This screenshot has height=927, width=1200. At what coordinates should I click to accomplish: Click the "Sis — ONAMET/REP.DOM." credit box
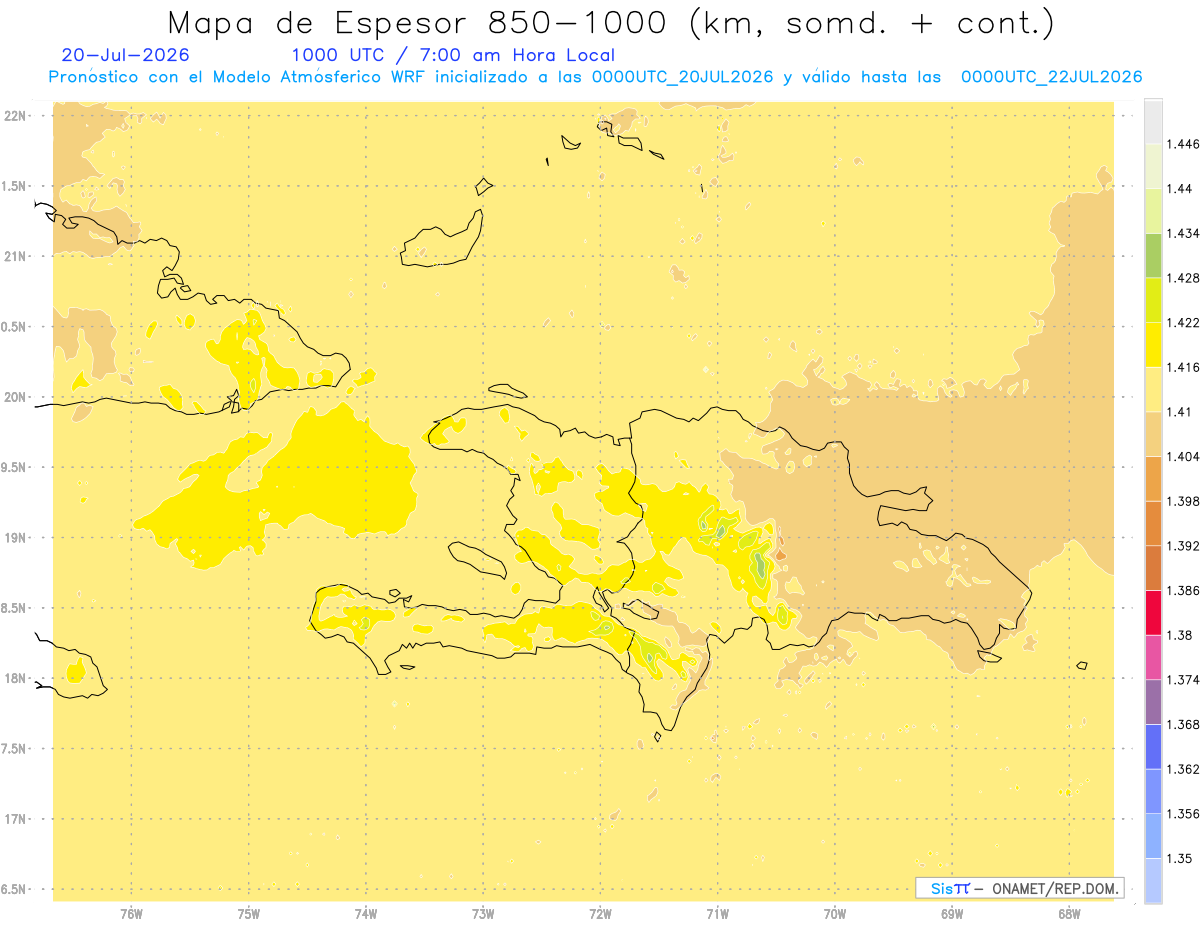point(1020,888)
